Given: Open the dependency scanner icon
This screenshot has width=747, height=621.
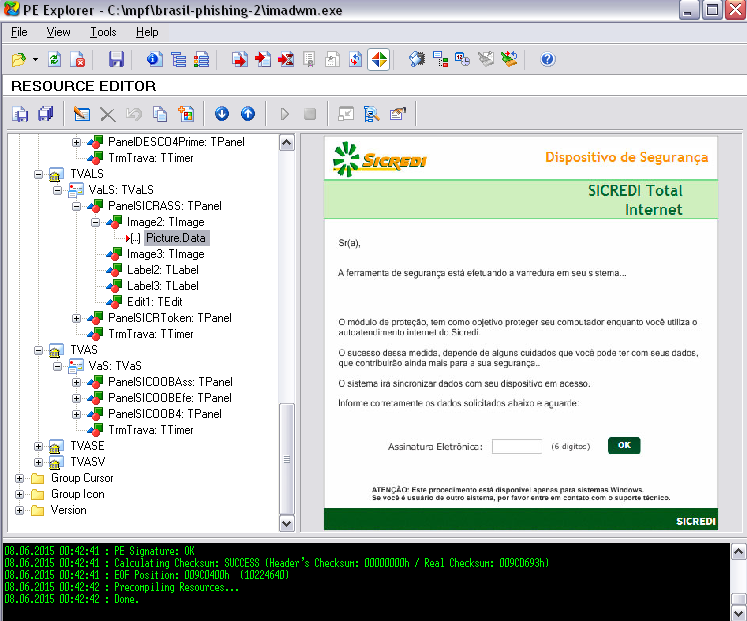Looking at the screenshot, I should [x=440, y=60].
